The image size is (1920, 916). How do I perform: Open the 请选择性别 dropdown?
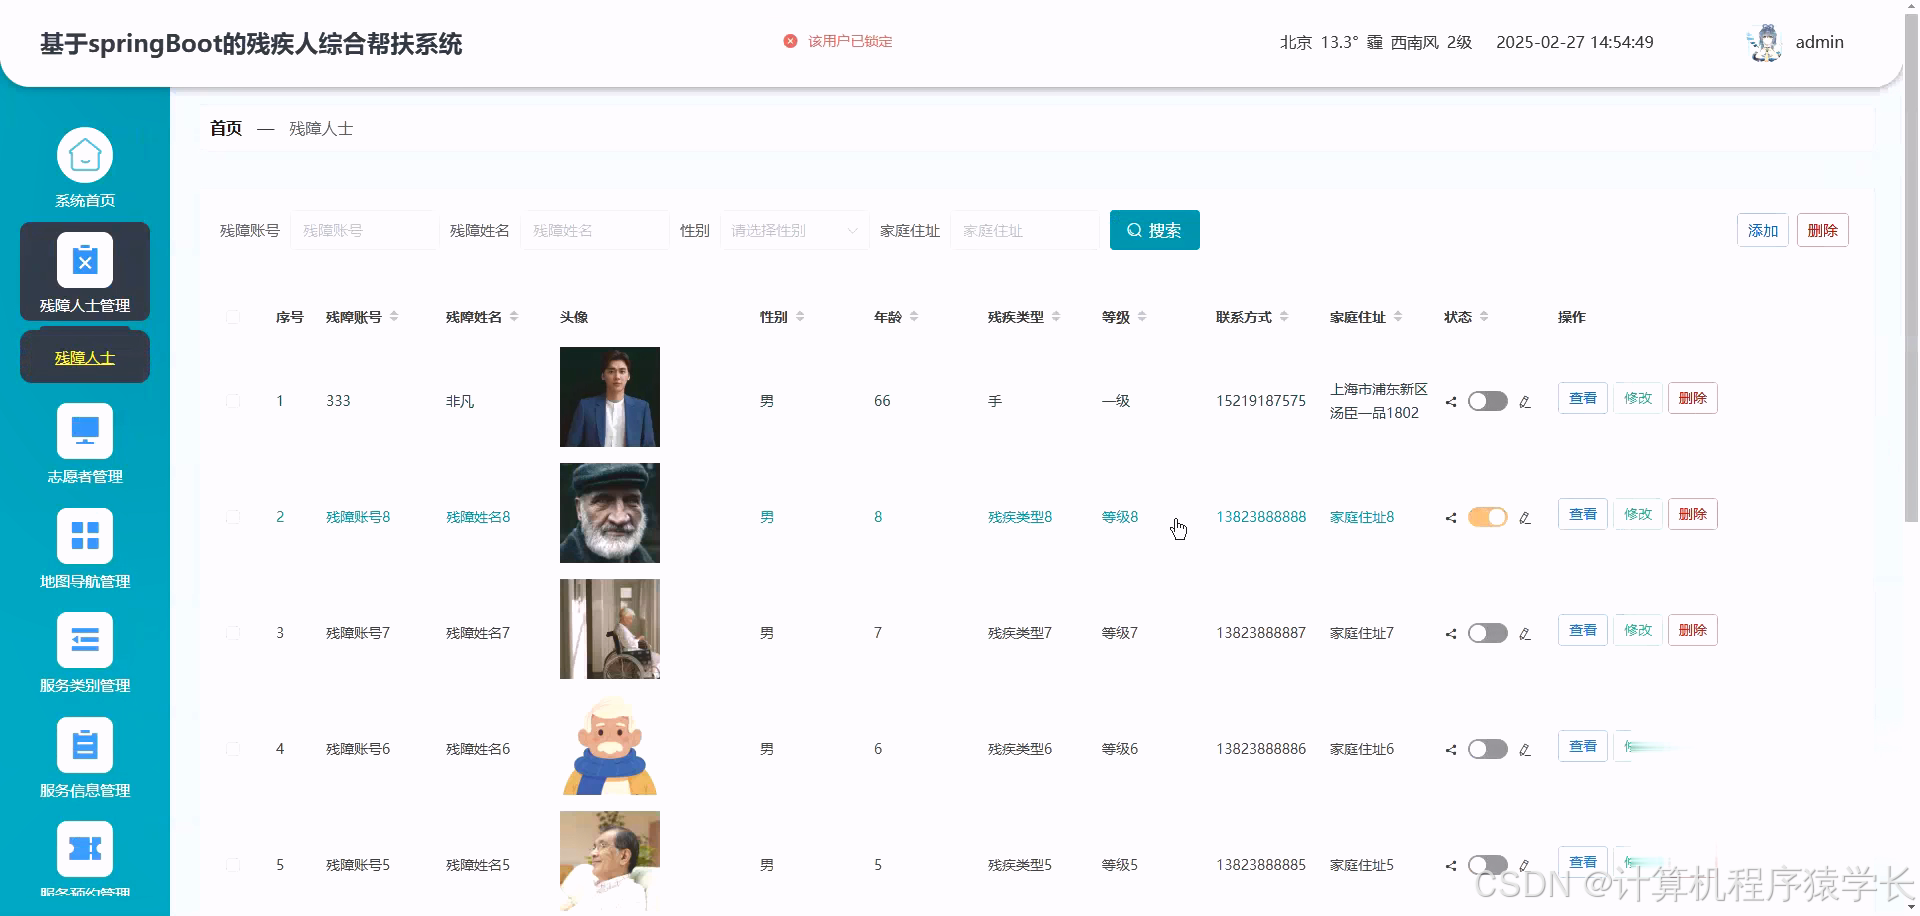(x=793, y=230)
